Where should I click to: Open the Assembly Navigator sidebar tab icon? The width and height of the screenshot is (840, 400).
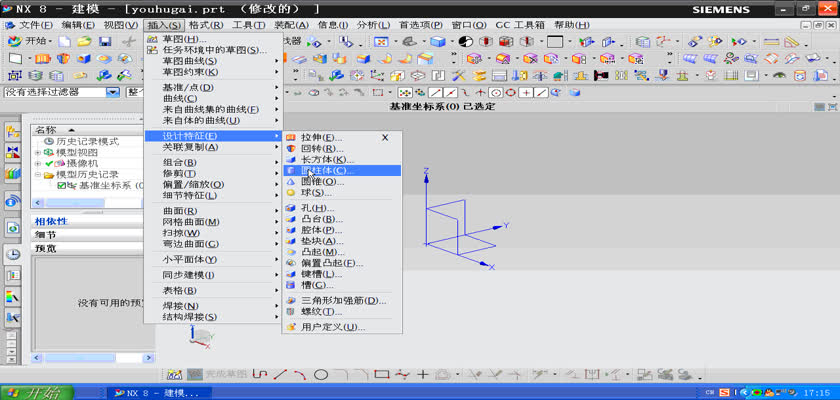[13, 132]
